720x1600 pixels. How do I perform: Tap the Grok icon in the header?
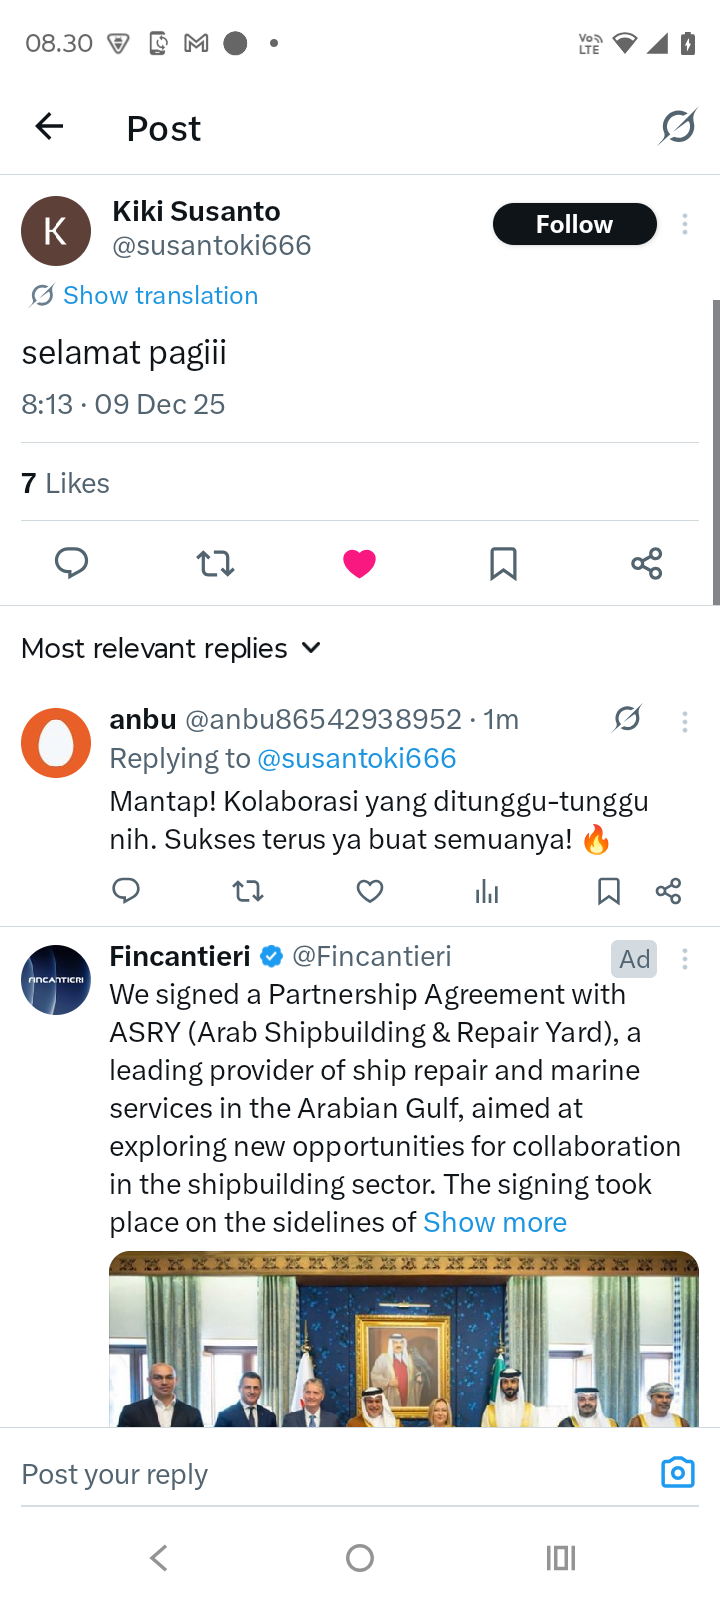(x=677, y=127)
